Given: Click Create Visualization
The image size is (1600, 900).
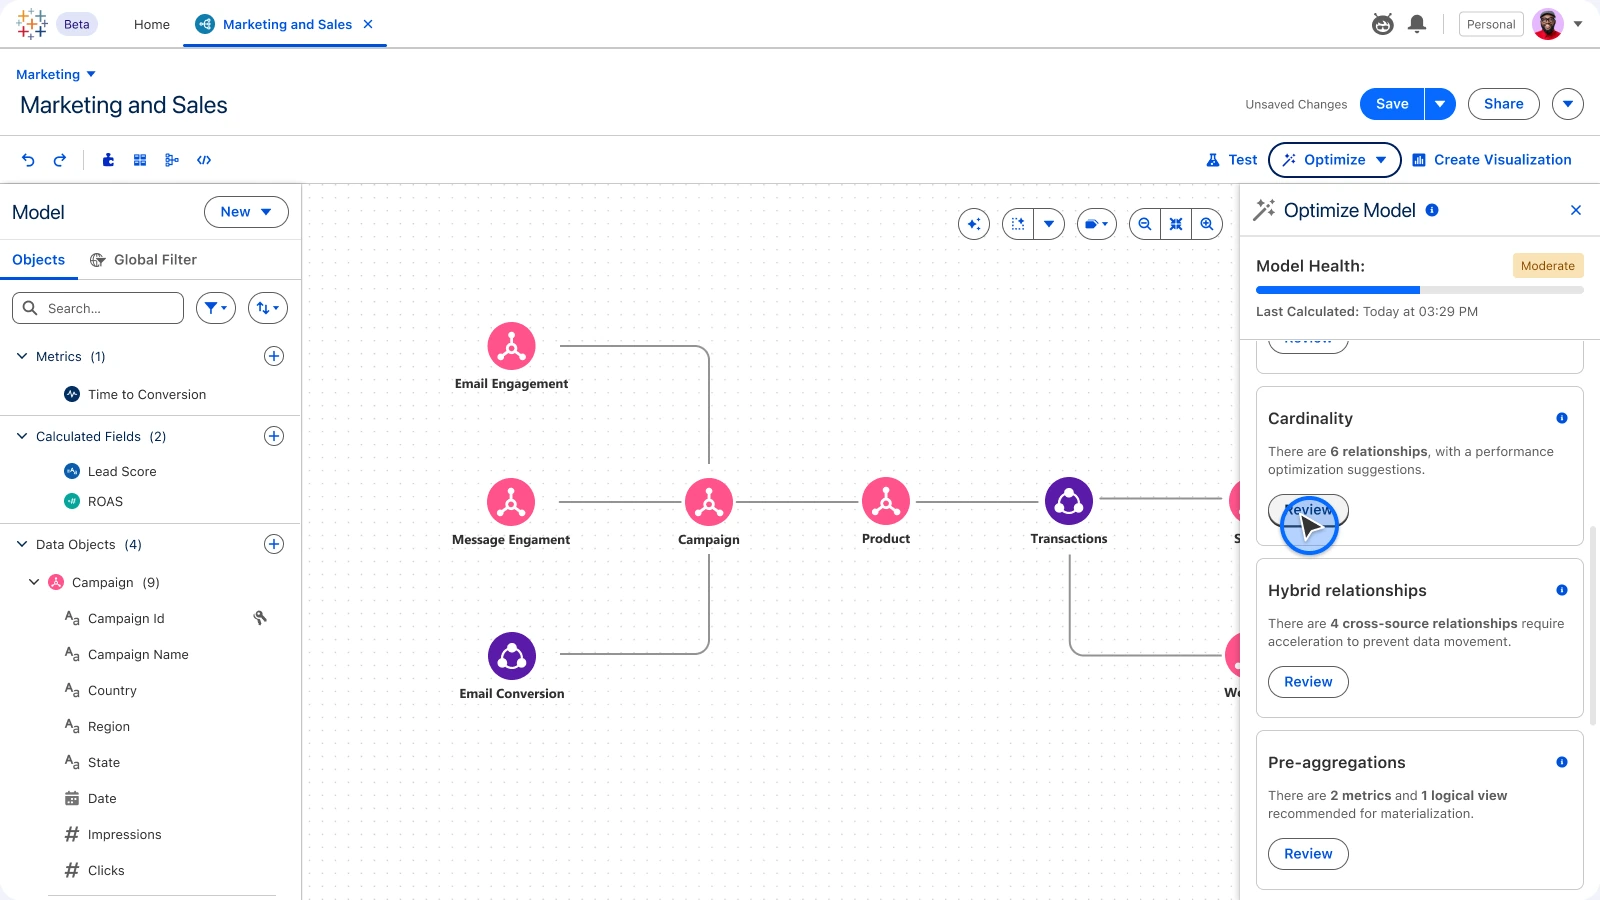Looking at the screenshot, I should [x=1491, y=160].
